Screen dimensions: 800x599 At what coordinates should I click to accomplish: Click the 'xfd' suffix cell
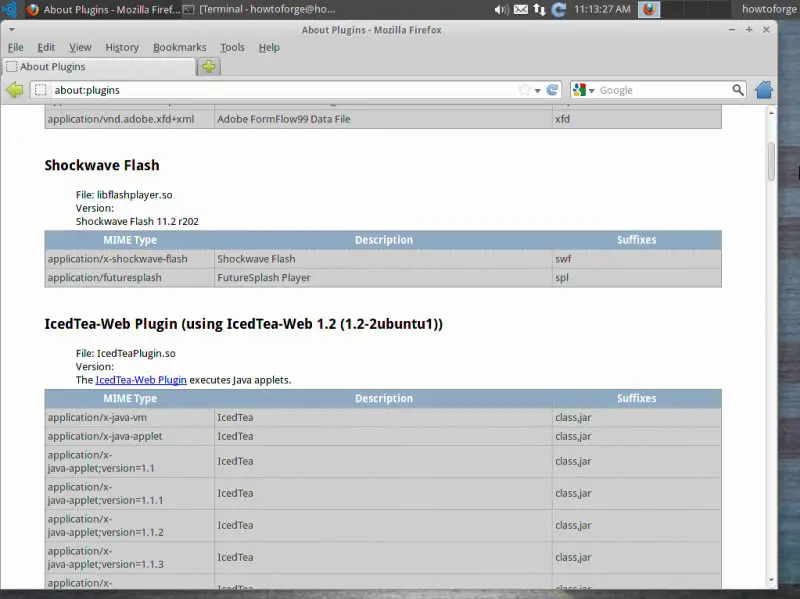tap(637, 119)
